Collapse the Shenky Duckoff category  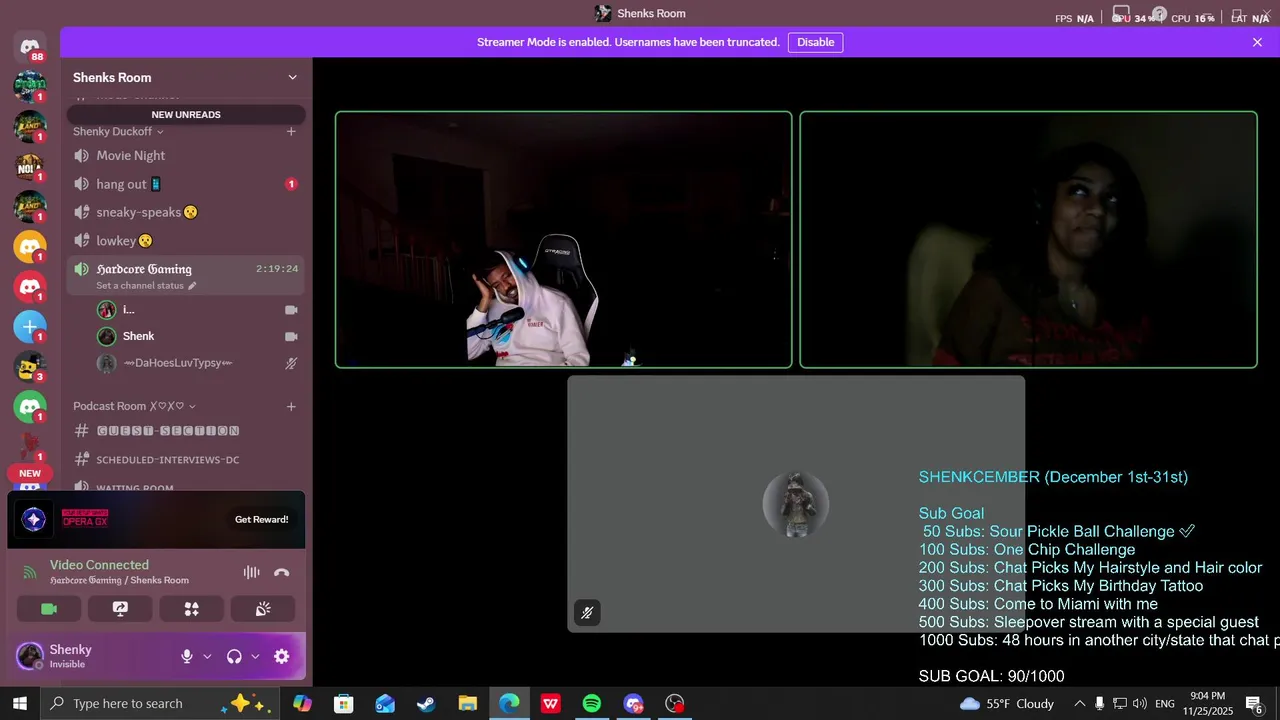coord(118,131)
